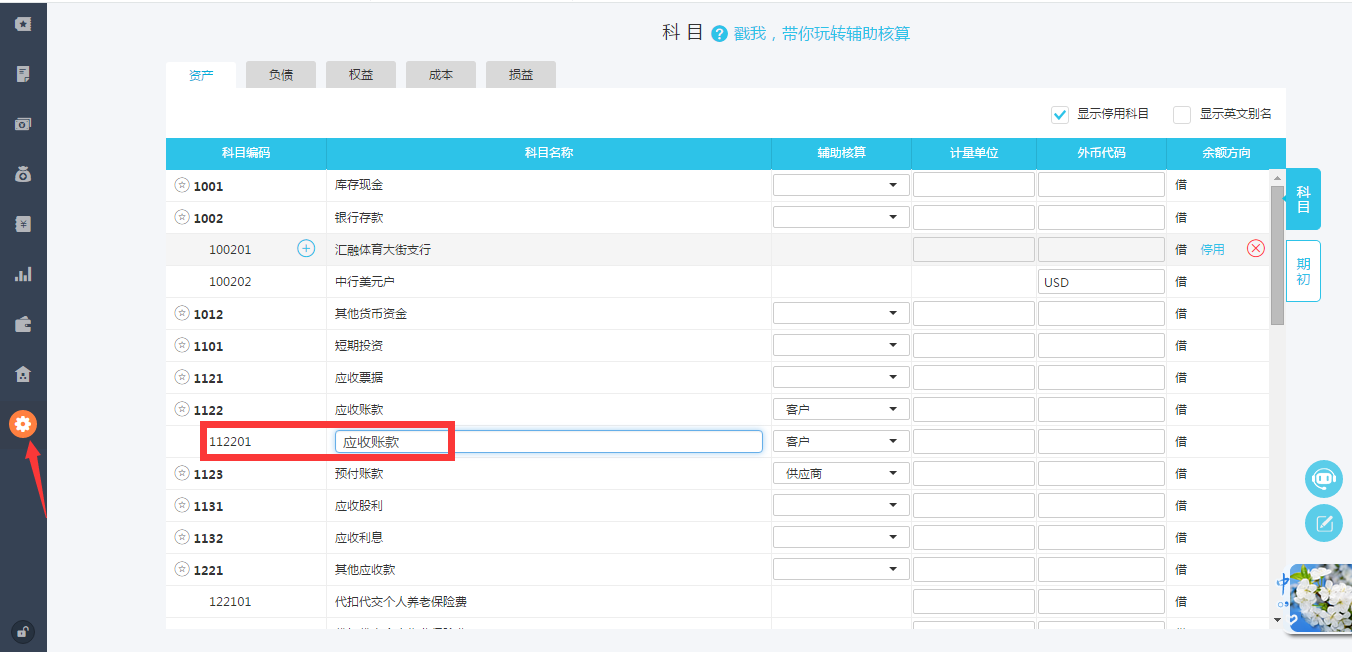This screenshot has height=652, width=1352.
Task: Open 辅助核算 dropdown for 应收票据
Action: pos(841,377)
